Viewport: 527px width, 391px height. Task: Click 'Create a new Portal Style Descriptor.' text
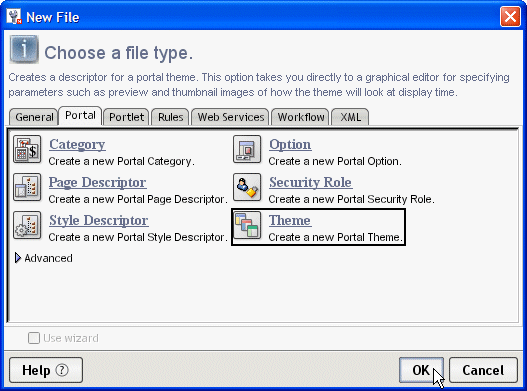click(x=138, y=237)
